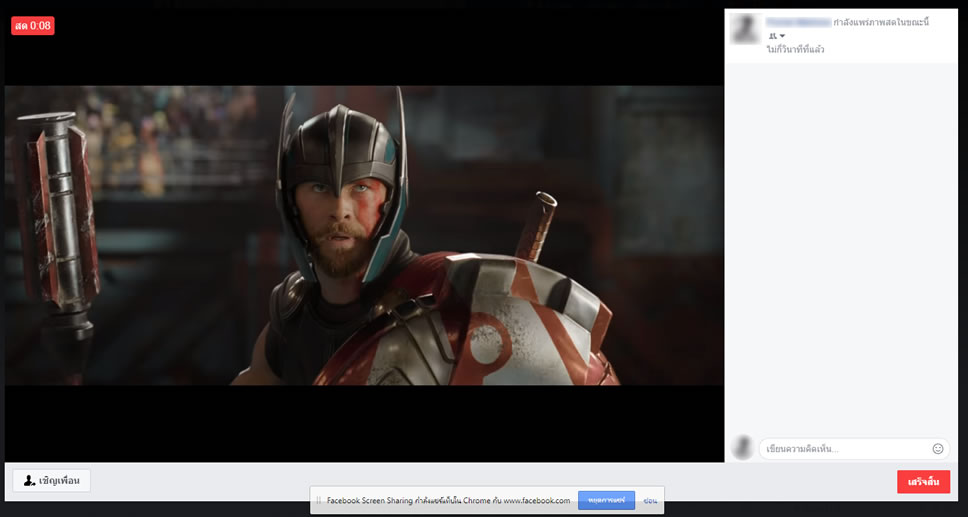968x517 pixels.
Task: Click the blue stop sharing button
Action: click(x=606, y=500)
